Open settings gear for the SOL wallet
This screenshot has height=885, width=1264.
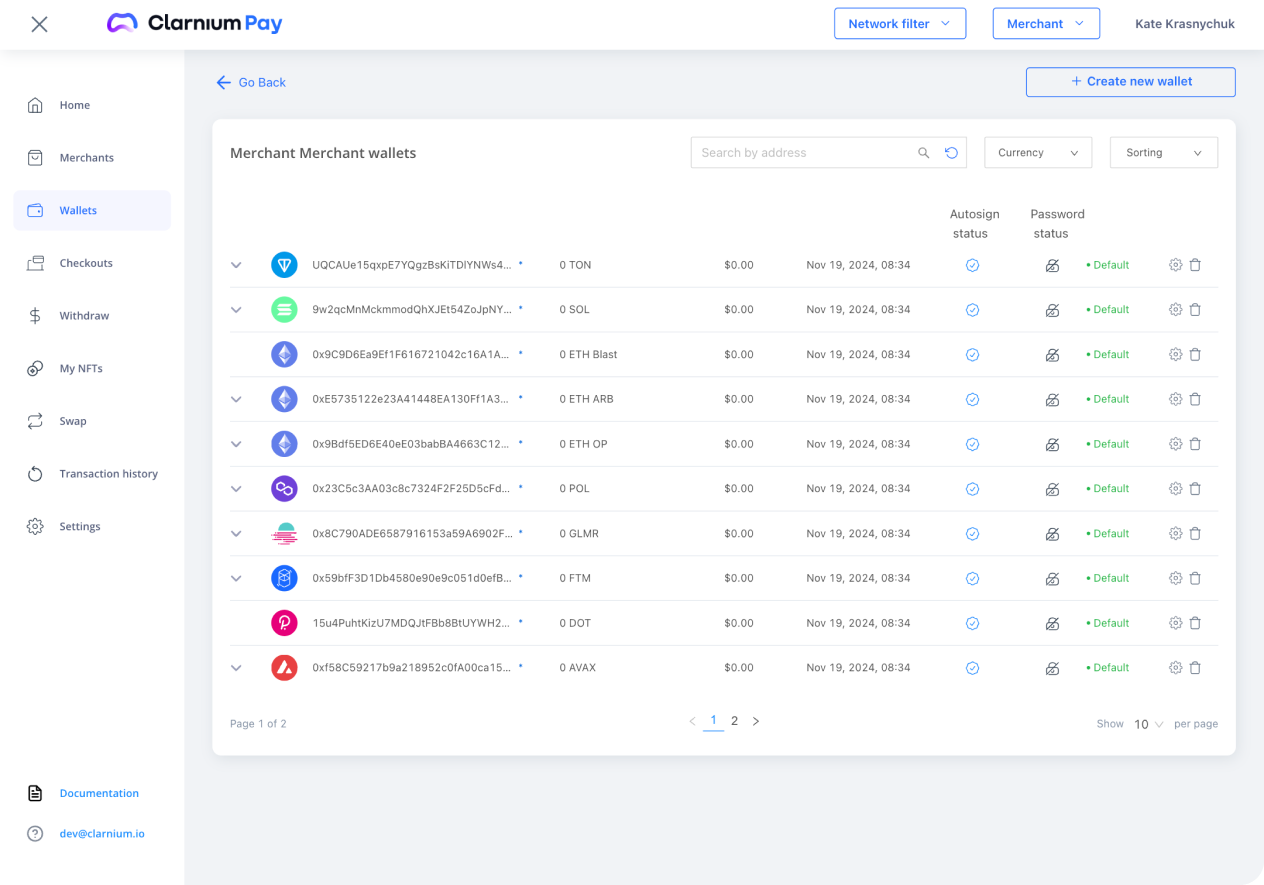1175,310
